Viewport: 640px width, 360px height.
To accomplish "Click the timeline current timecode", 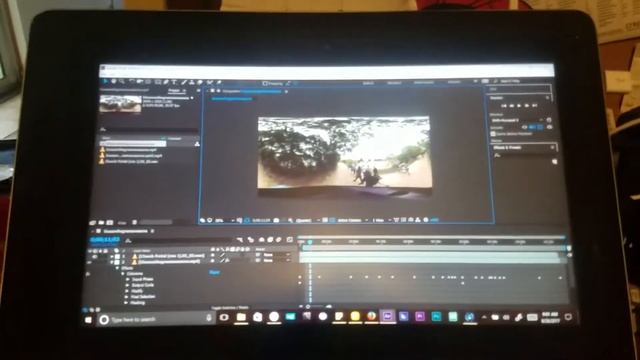I will coord(105,240).
